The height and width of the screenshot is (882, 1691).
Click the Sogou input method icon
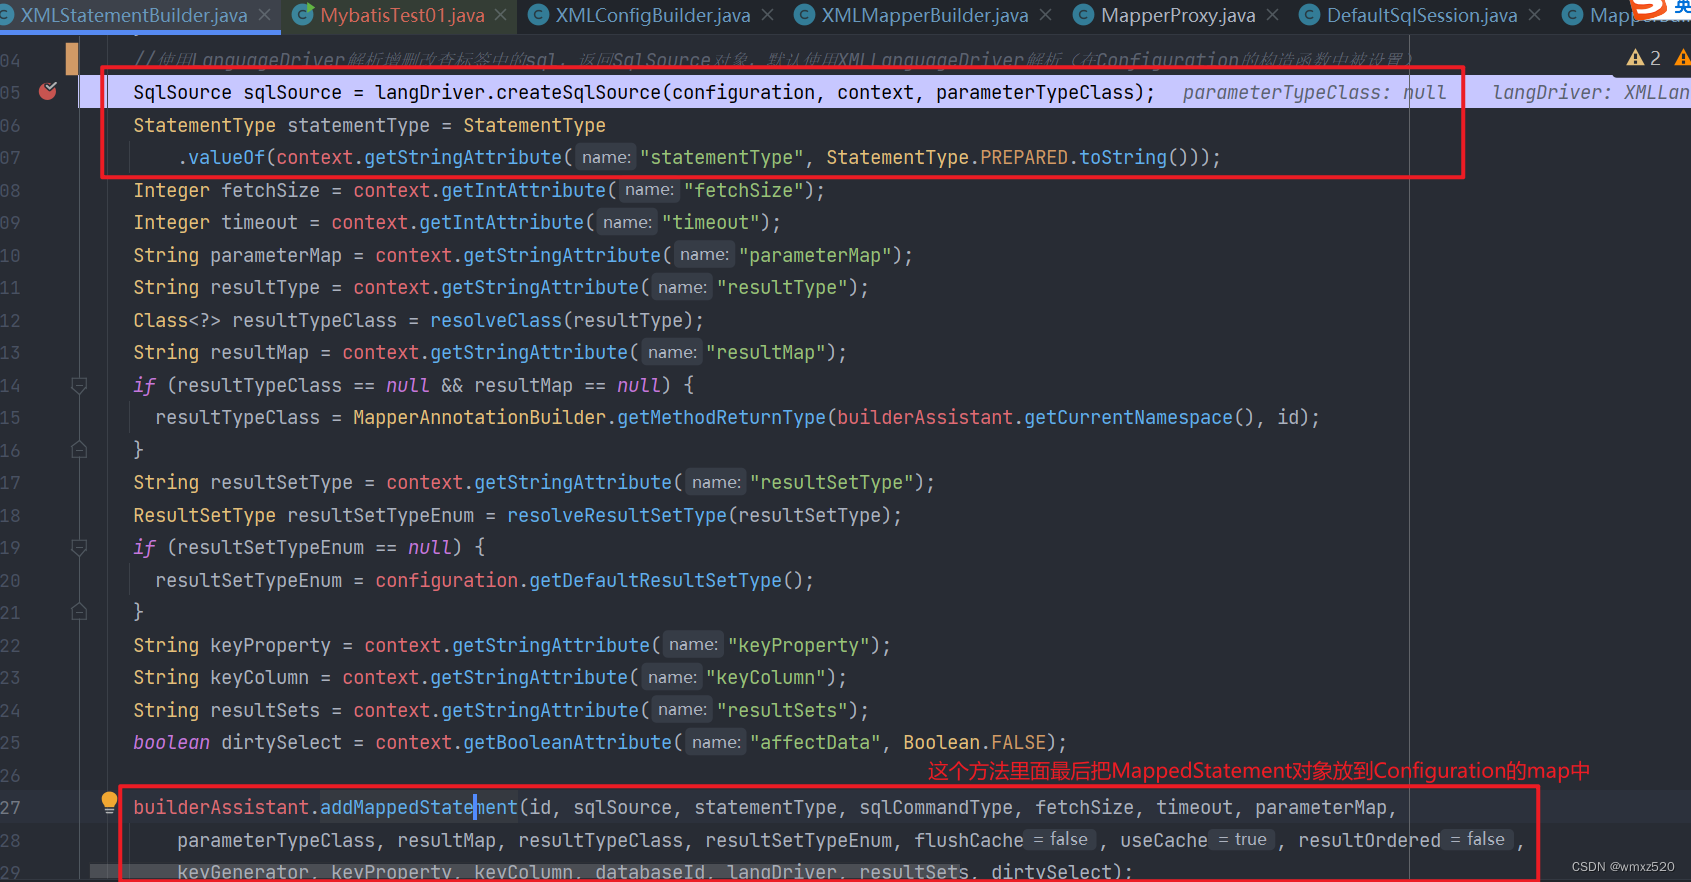[x=1649, y=9]
